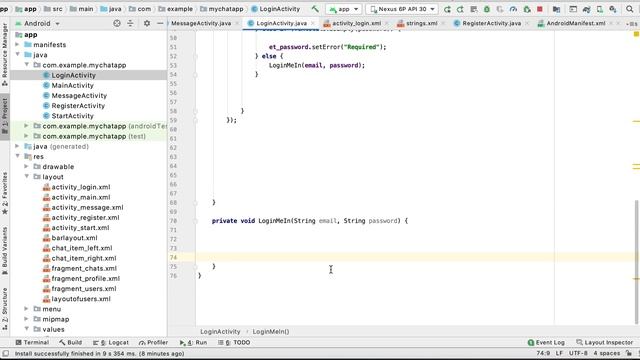The height and width of the screenshot is (360, 640).
Task: Click the 4 spaces indent setting in status bar
Action: click(607, 353)
